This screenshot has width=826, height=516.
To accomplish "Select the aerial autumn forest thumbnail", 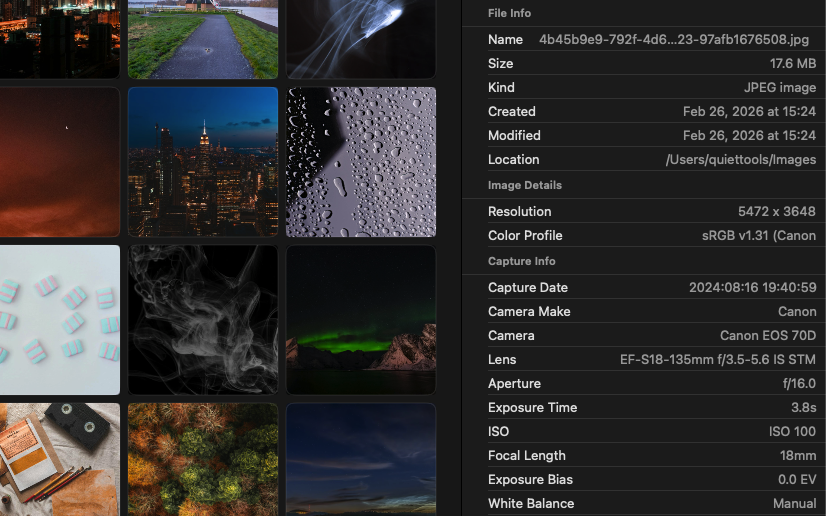I will [203, 460].
